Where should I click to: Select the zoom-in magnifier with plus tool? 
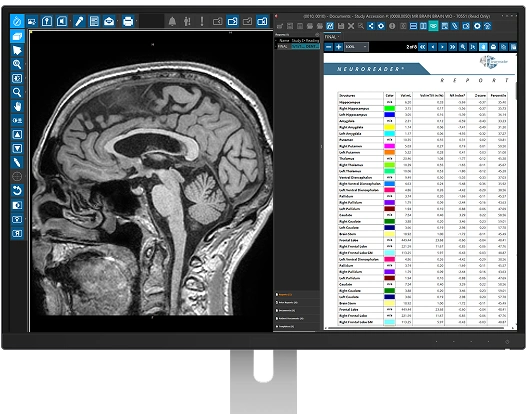tap(17, 64)
